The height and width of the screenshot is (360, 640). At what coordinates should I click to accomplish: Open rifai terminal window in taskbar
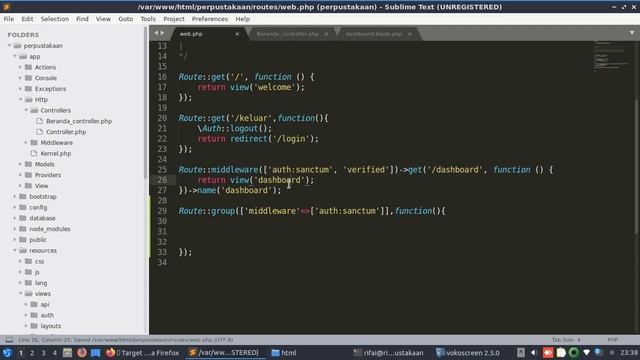pos(388,353)
